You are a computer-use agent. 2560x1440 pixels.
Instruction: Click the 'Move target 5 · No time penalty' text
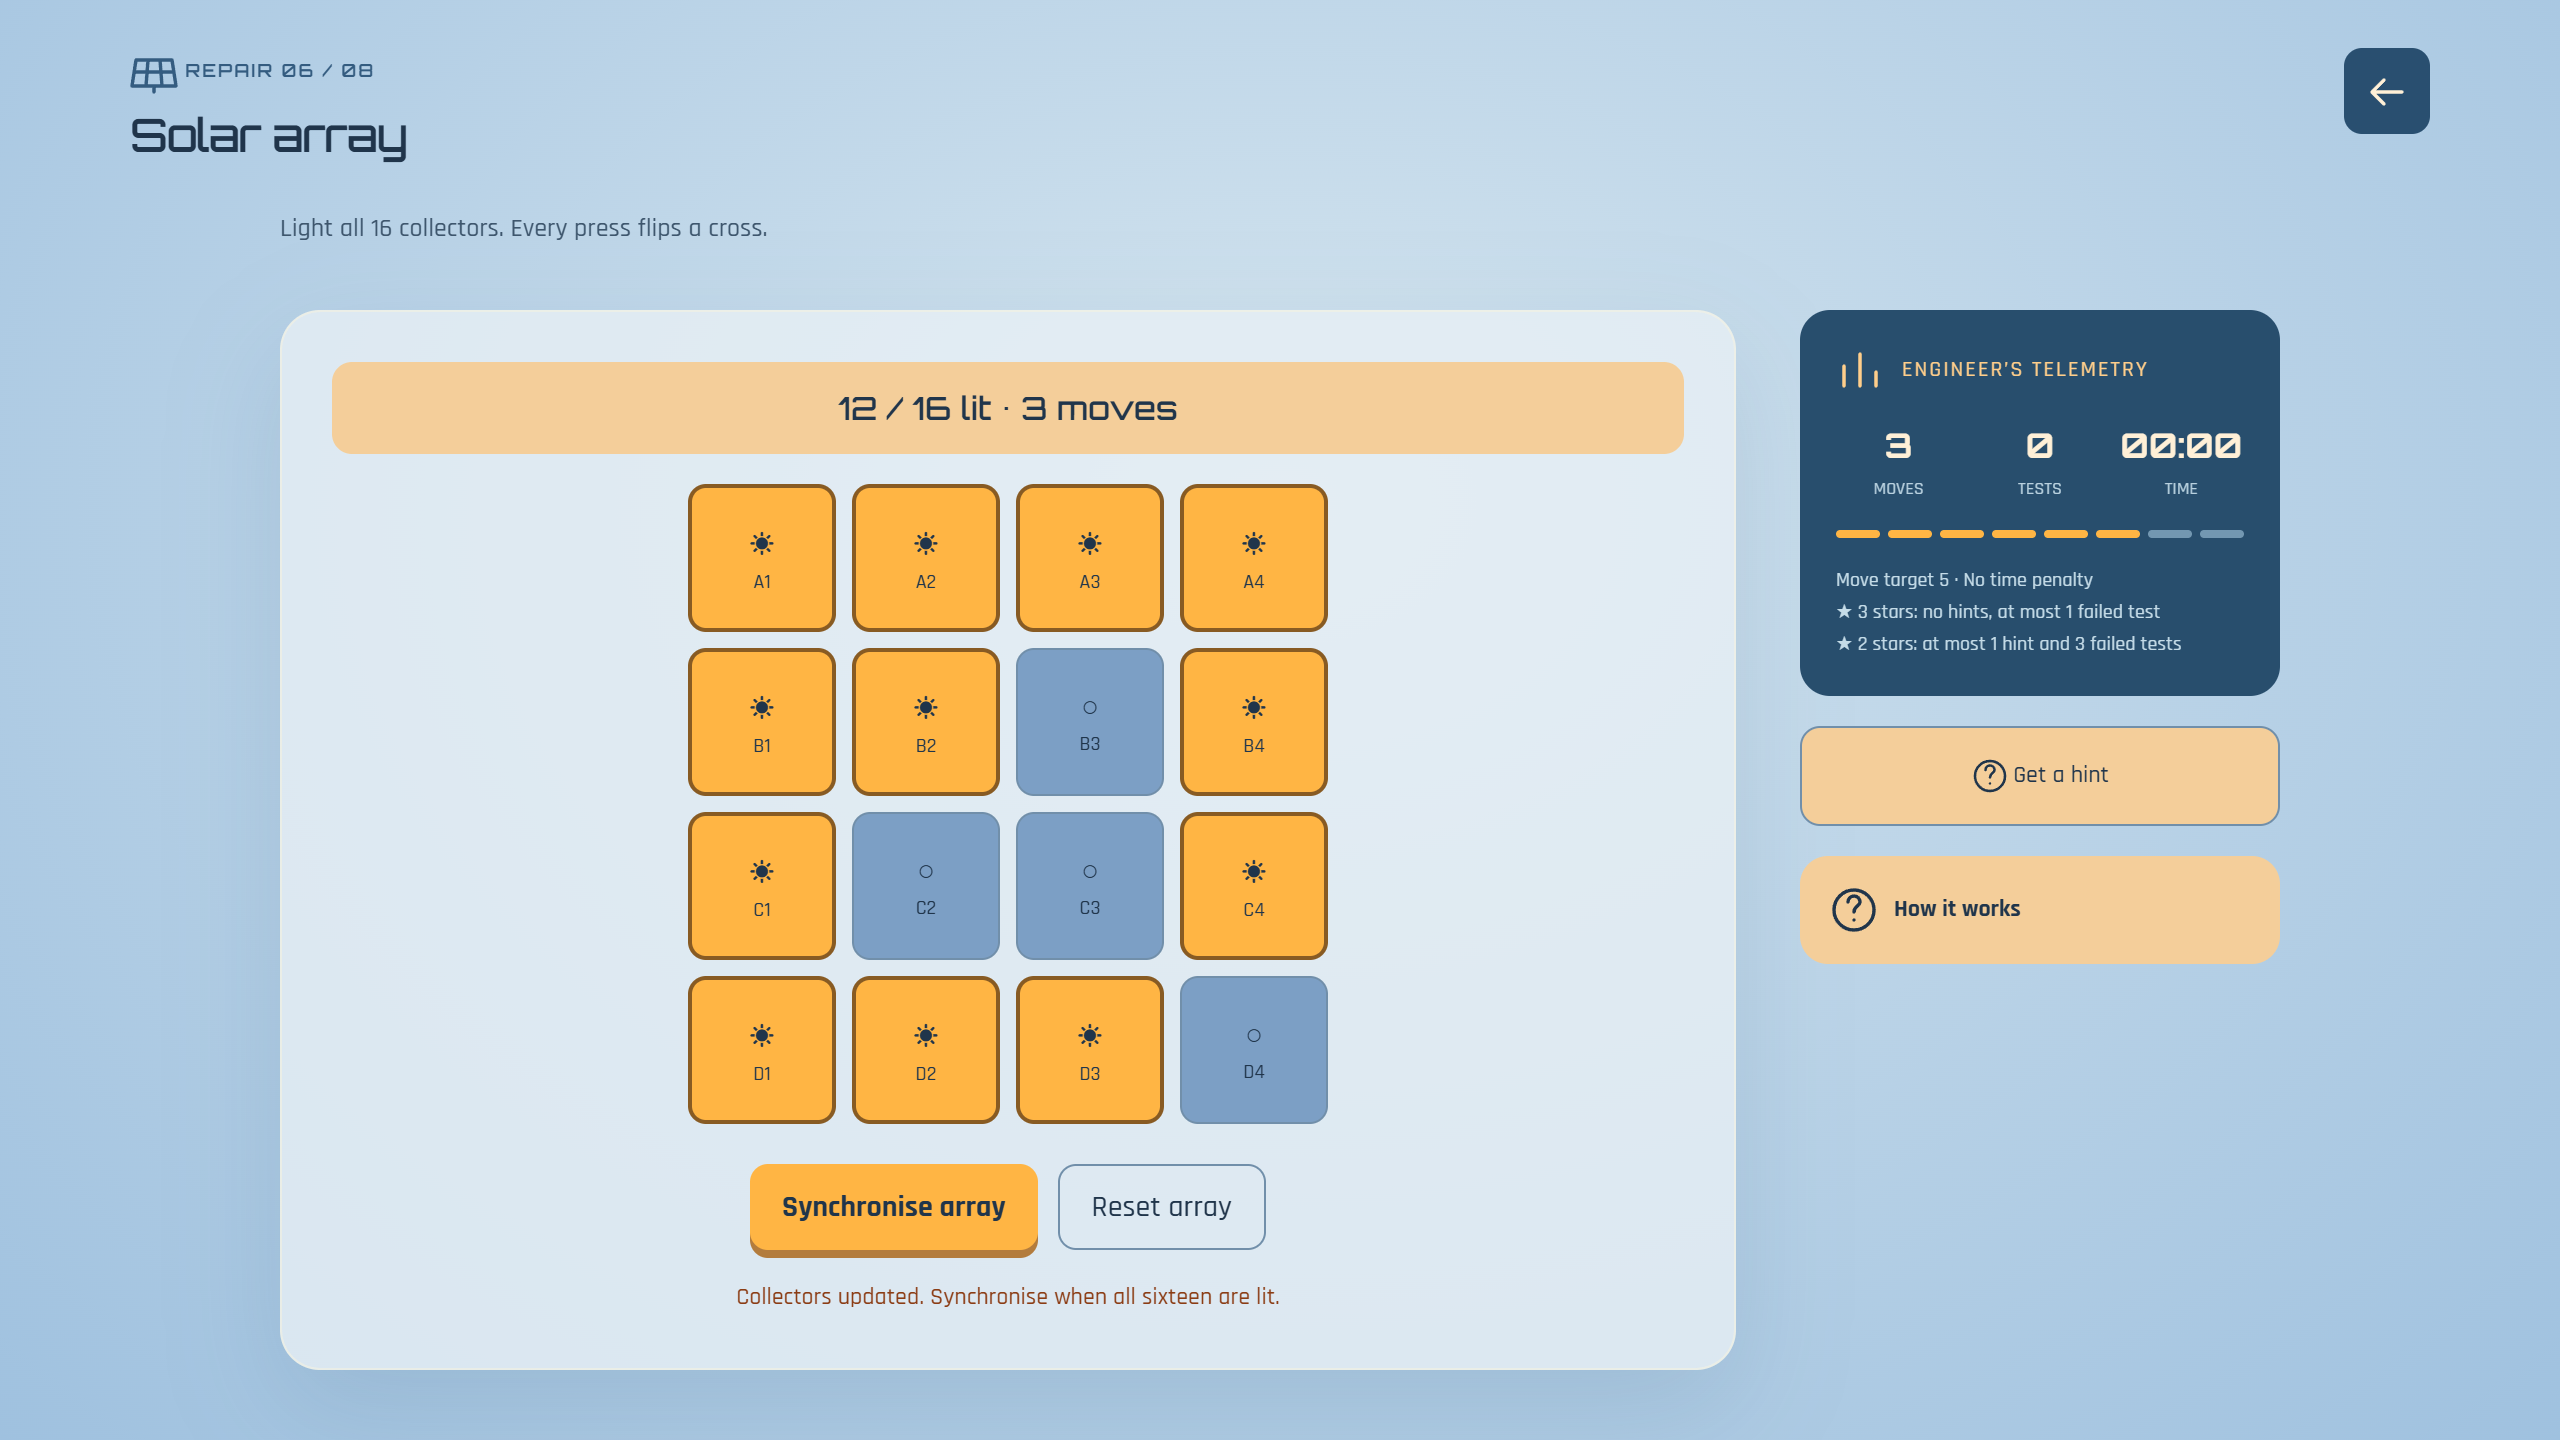[x=1964, y=580]
